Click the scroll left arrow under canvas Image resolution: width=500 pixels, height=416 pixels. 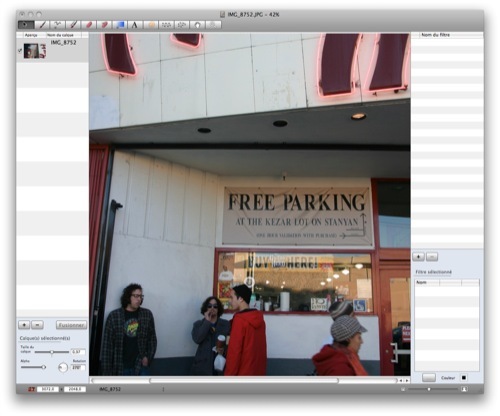(401, 380)
